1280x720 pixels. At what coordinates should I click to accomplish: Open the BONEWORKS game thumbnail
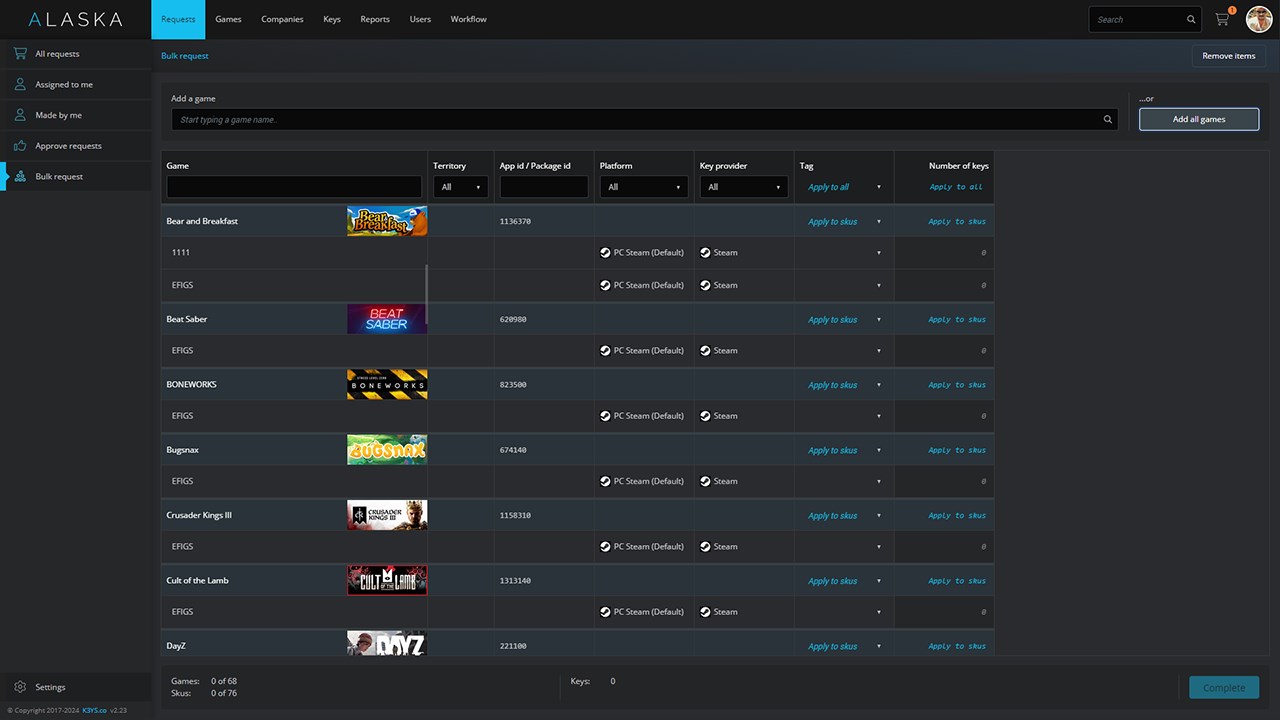(387, 384)
